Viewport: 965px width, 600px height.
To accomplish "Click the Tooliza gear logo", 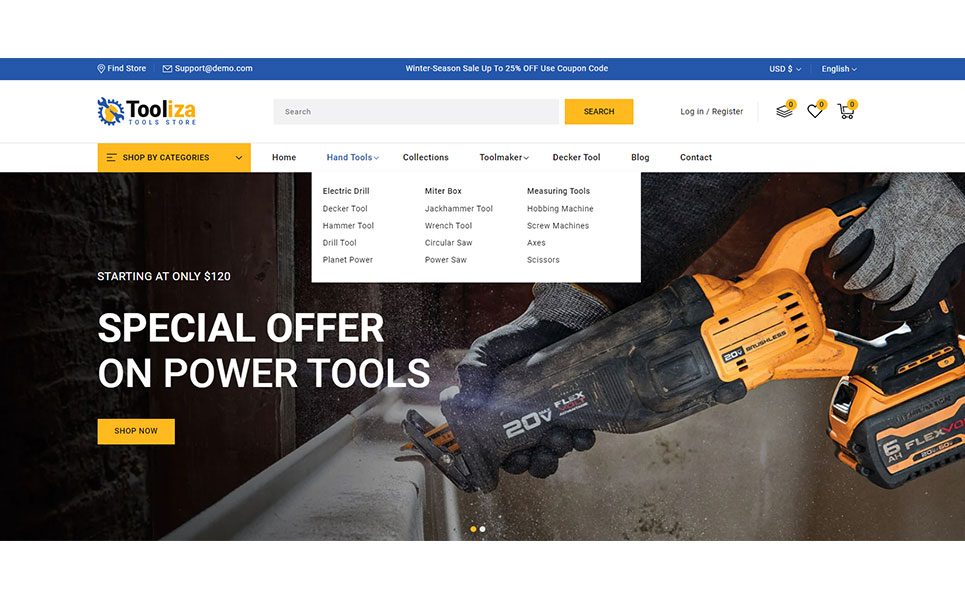I will point(111,111).
